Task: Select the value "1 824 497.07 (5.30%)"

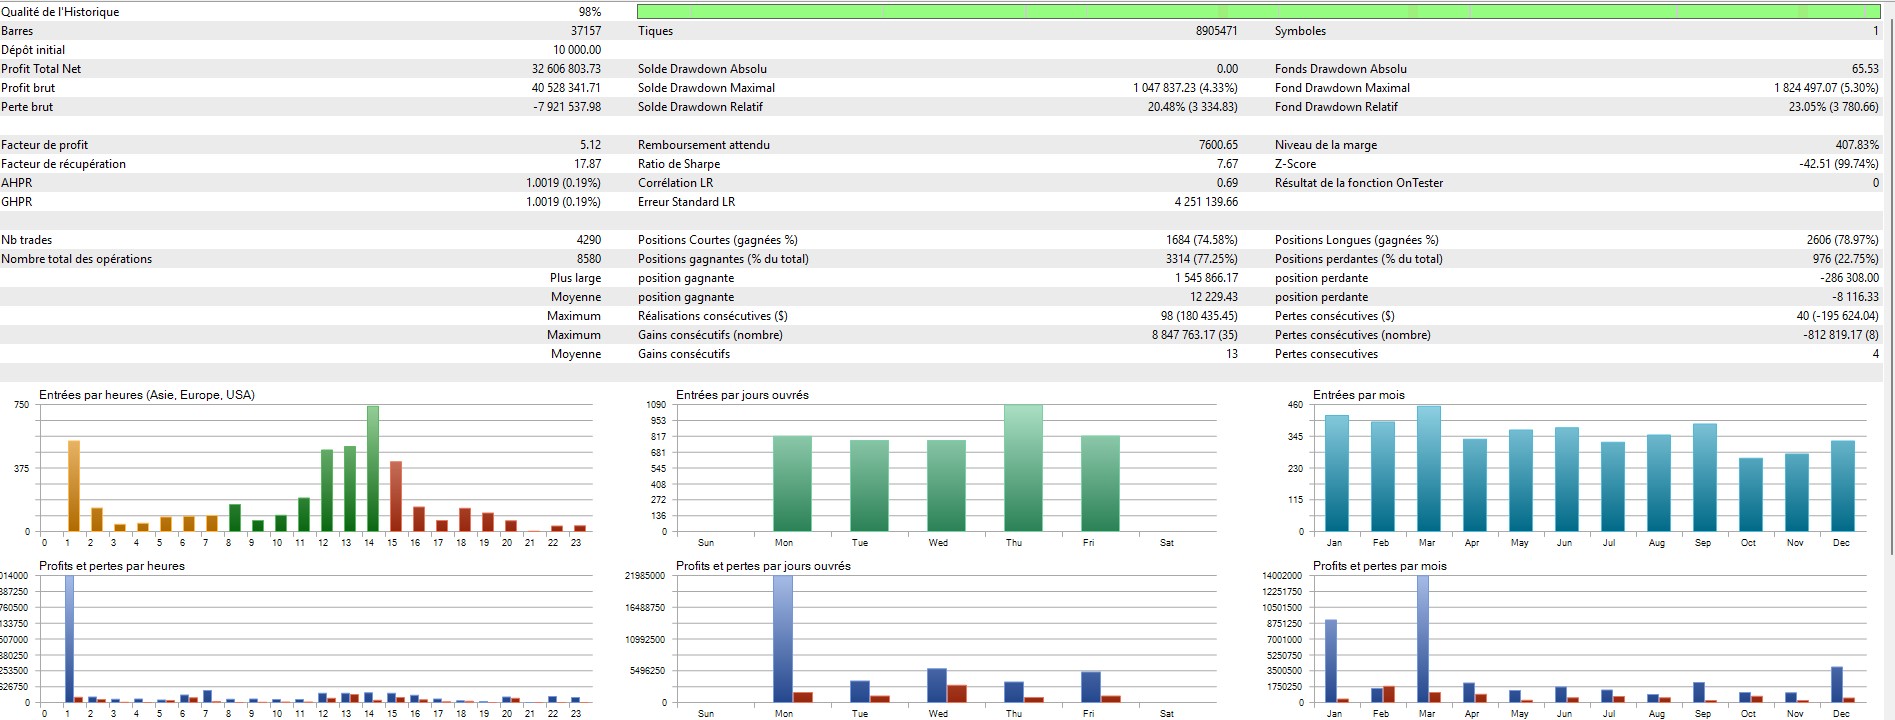Action: pyautogui.click(x=1826, y=88)
